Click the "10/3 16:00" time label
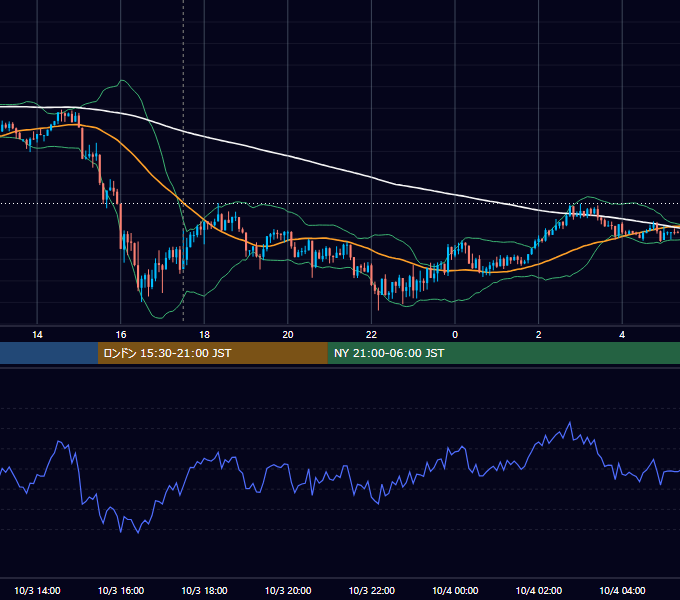Image resolution: width=680 pixels, height=600 pixels. click(x=121, y=590)
